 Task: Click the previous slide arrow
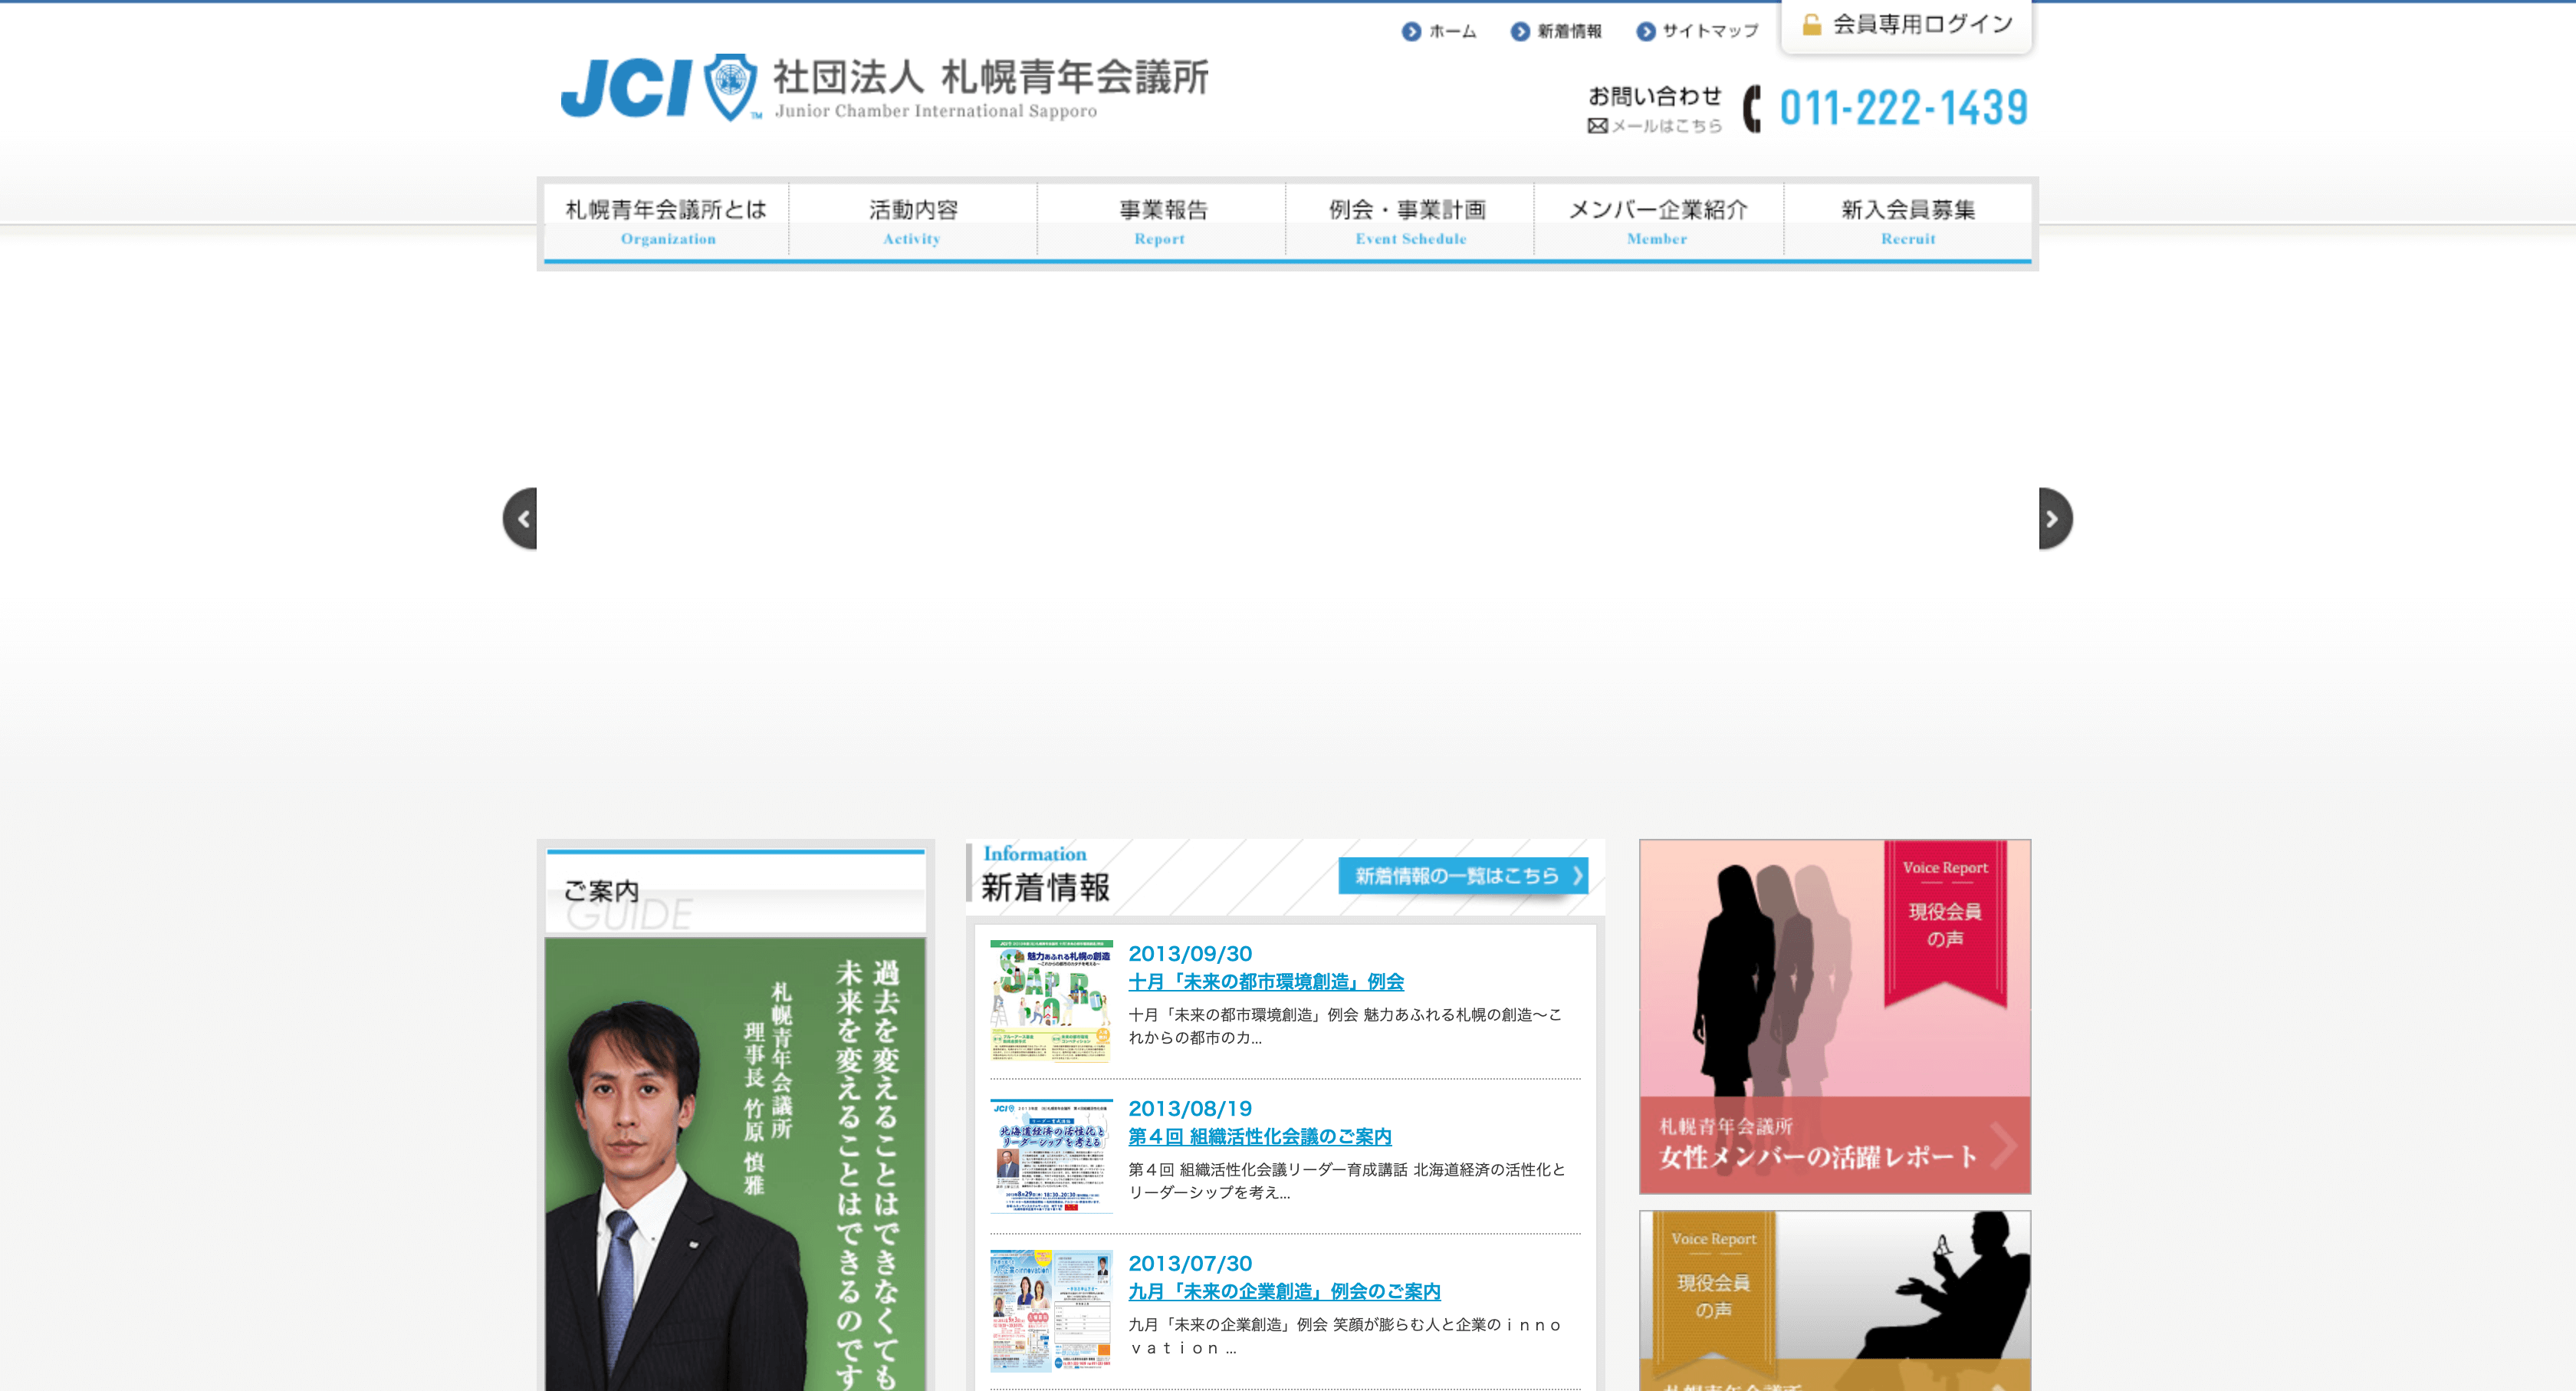click(521, 518)
